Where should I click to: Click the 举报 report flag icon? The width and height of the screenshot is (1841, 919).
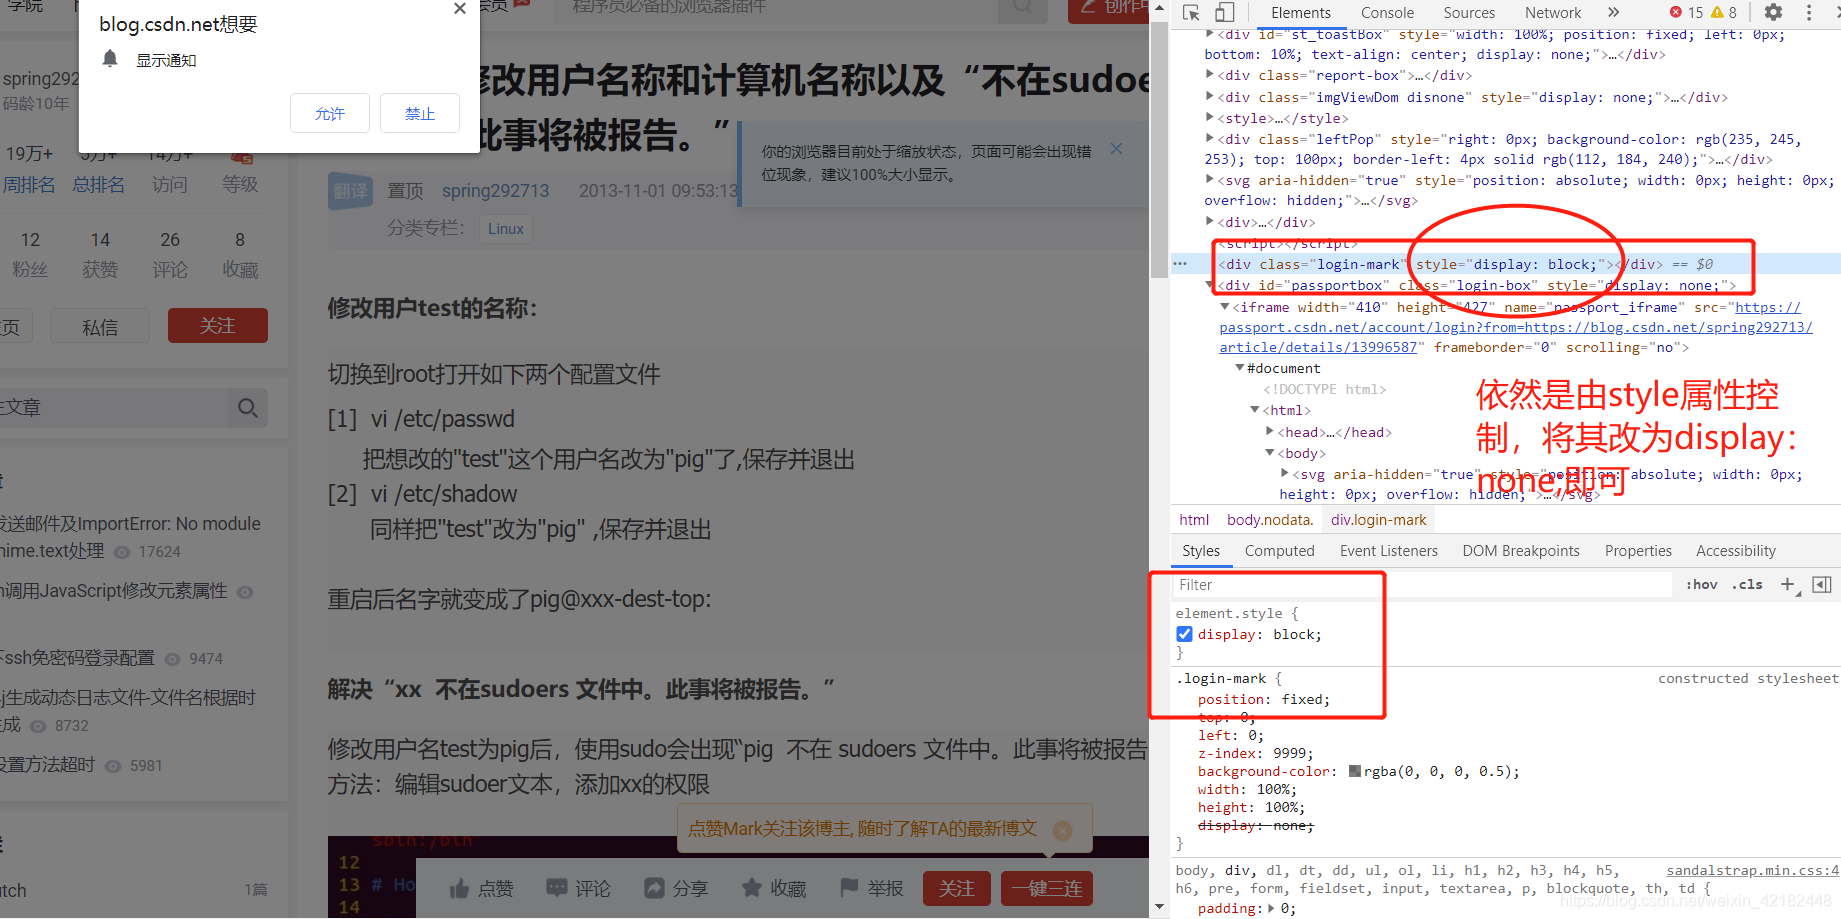pos(849,888)
